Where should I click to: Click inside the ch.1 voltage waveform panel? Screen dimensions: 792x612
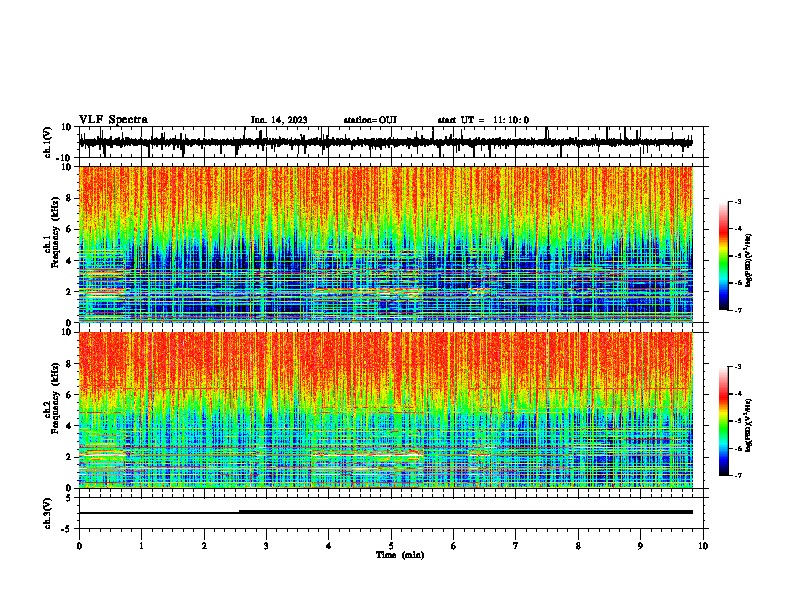(x=391, y=142)
